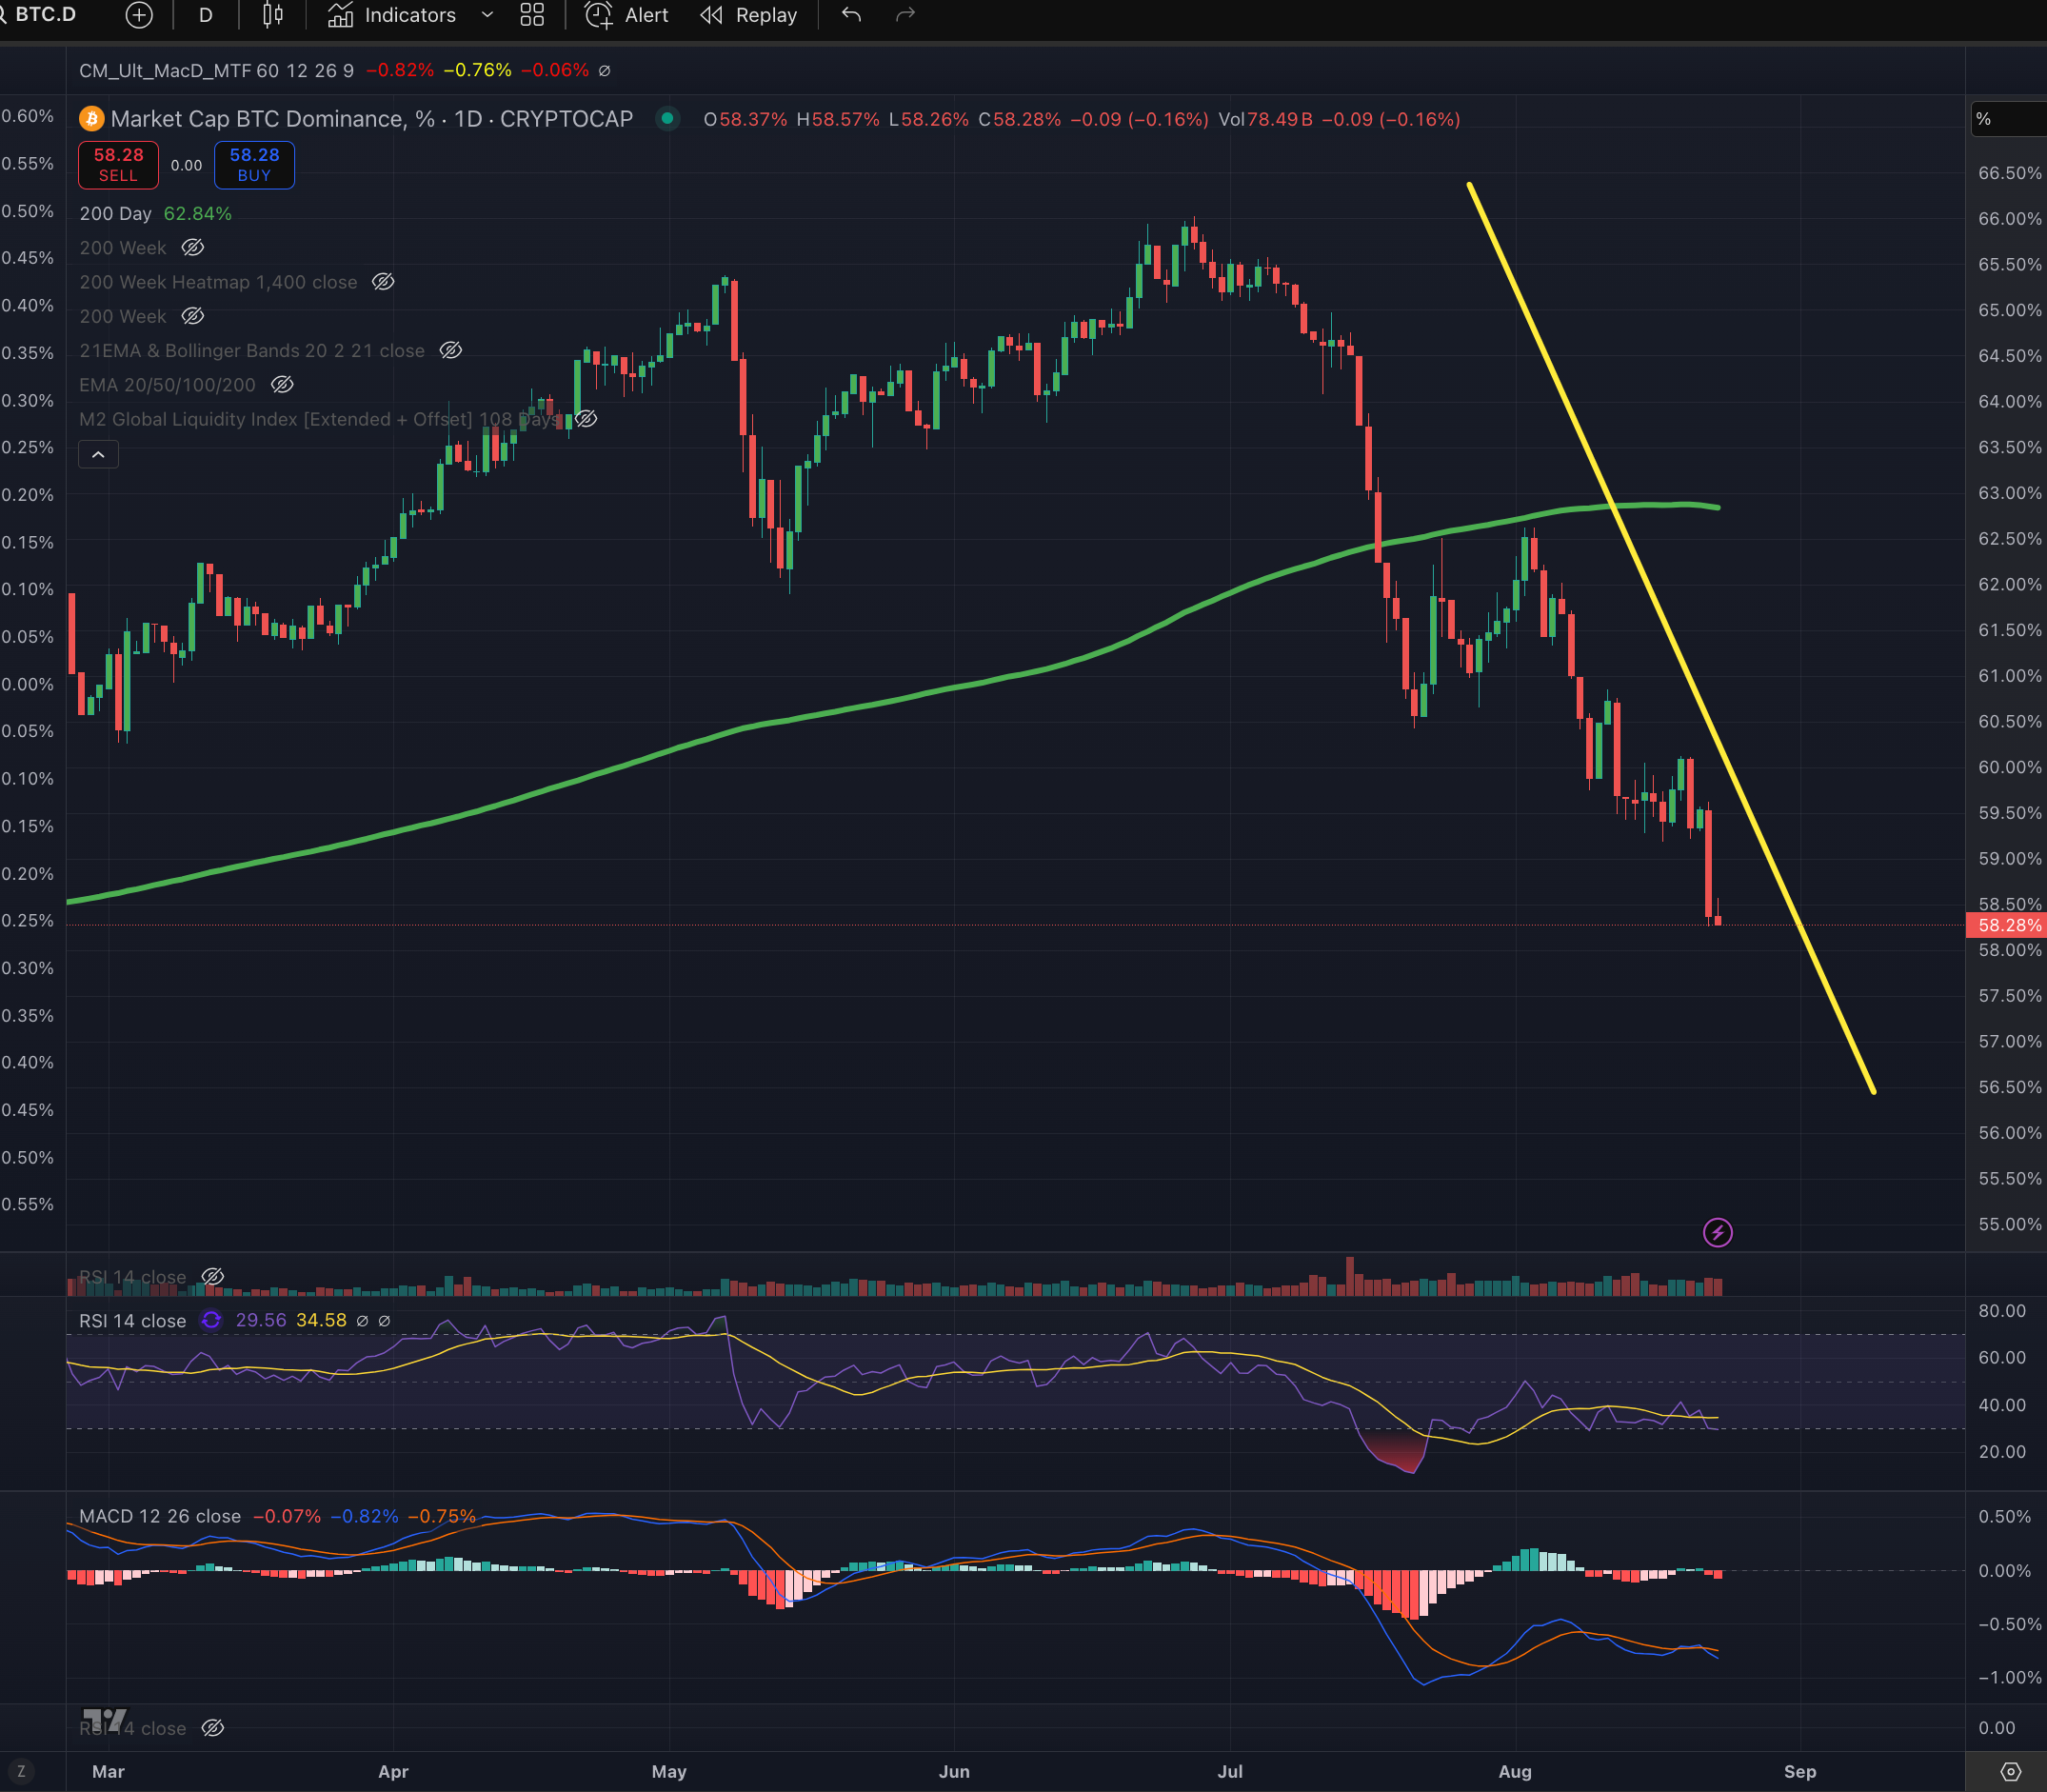Viewport: 2047px width, 1792px height.
Task: Click the purple lightning bolt icon
Action: [1717, 1232]
